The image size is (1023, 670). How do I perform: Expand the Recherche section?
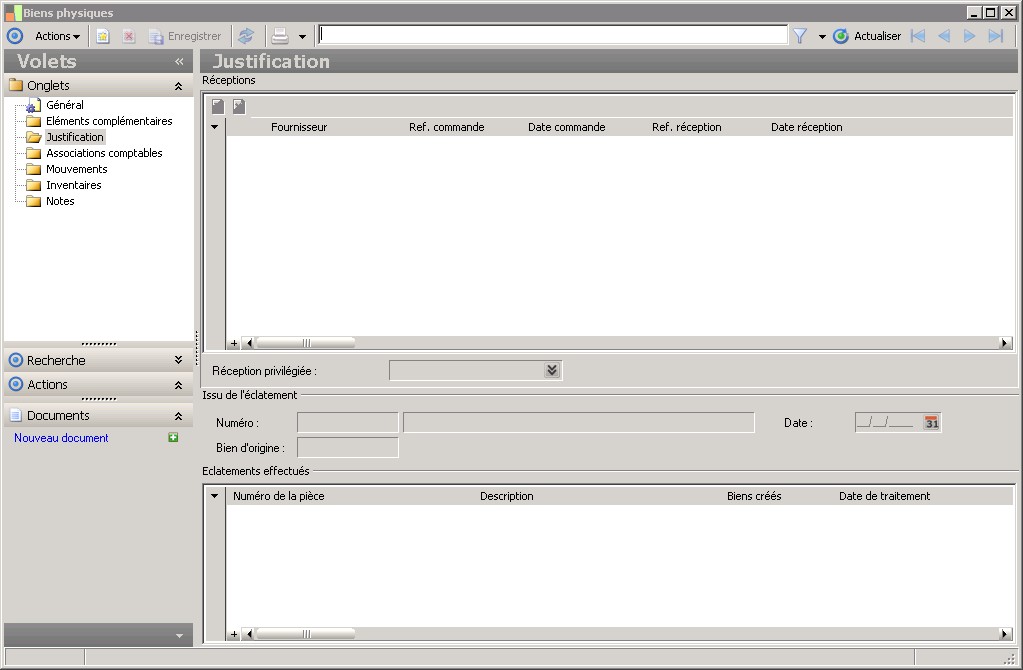click(178, 360)
